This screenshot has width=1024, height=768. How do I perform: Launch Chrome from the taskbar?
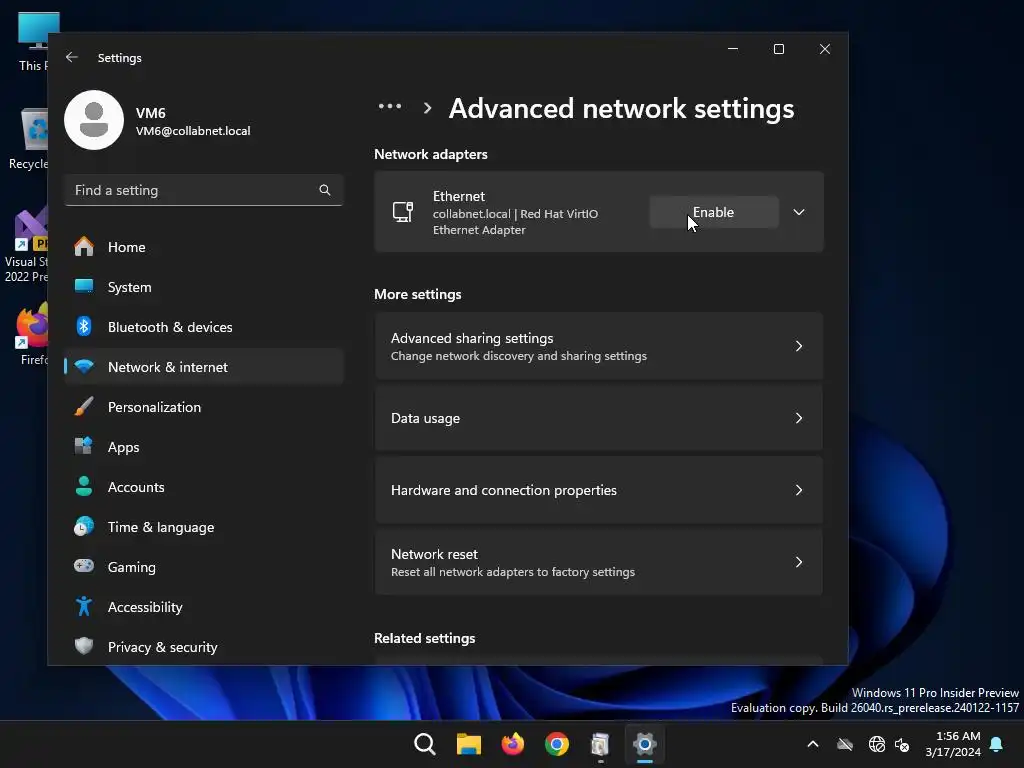click(x=557, y=744)
